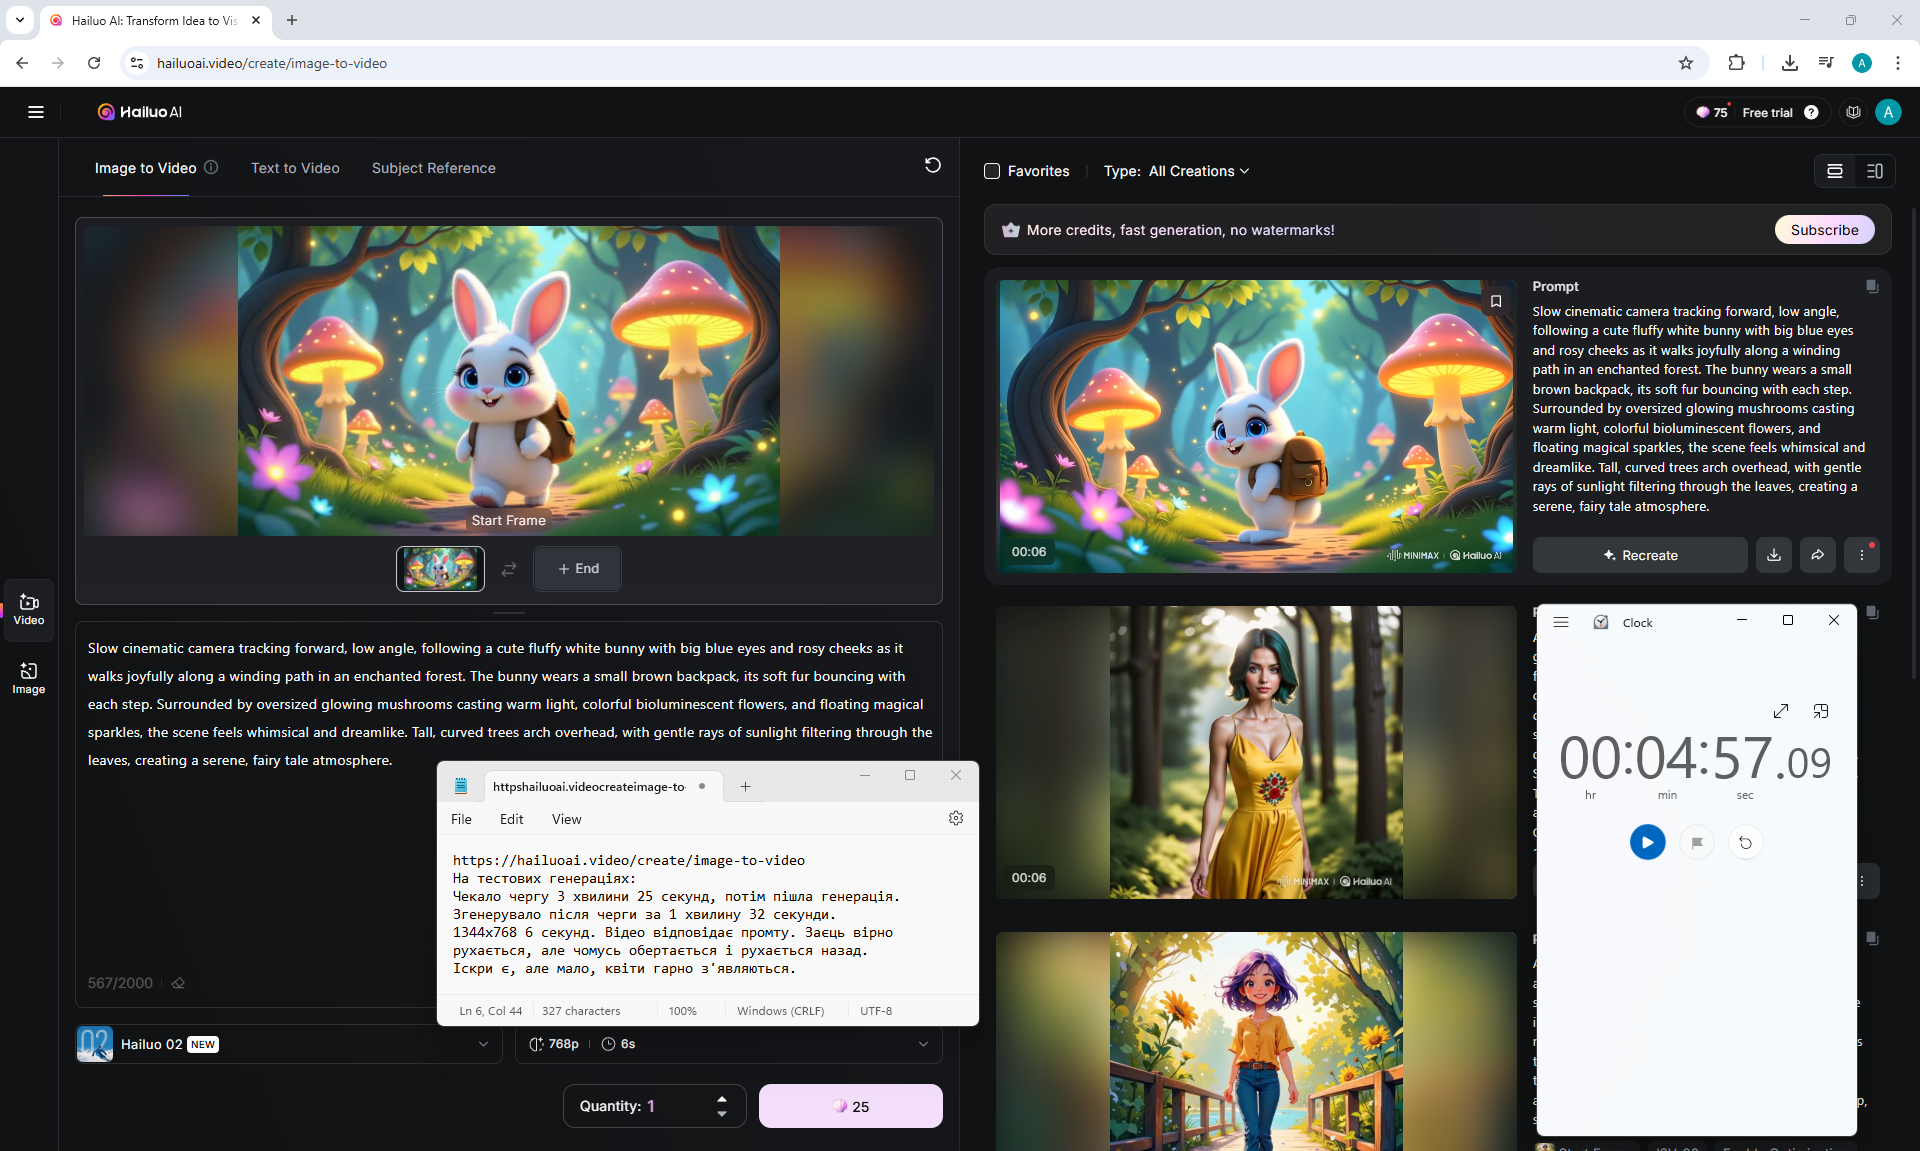Enable the Favorites checkbox
This screenshot has height=1151, width=1920.
[992, 171]
